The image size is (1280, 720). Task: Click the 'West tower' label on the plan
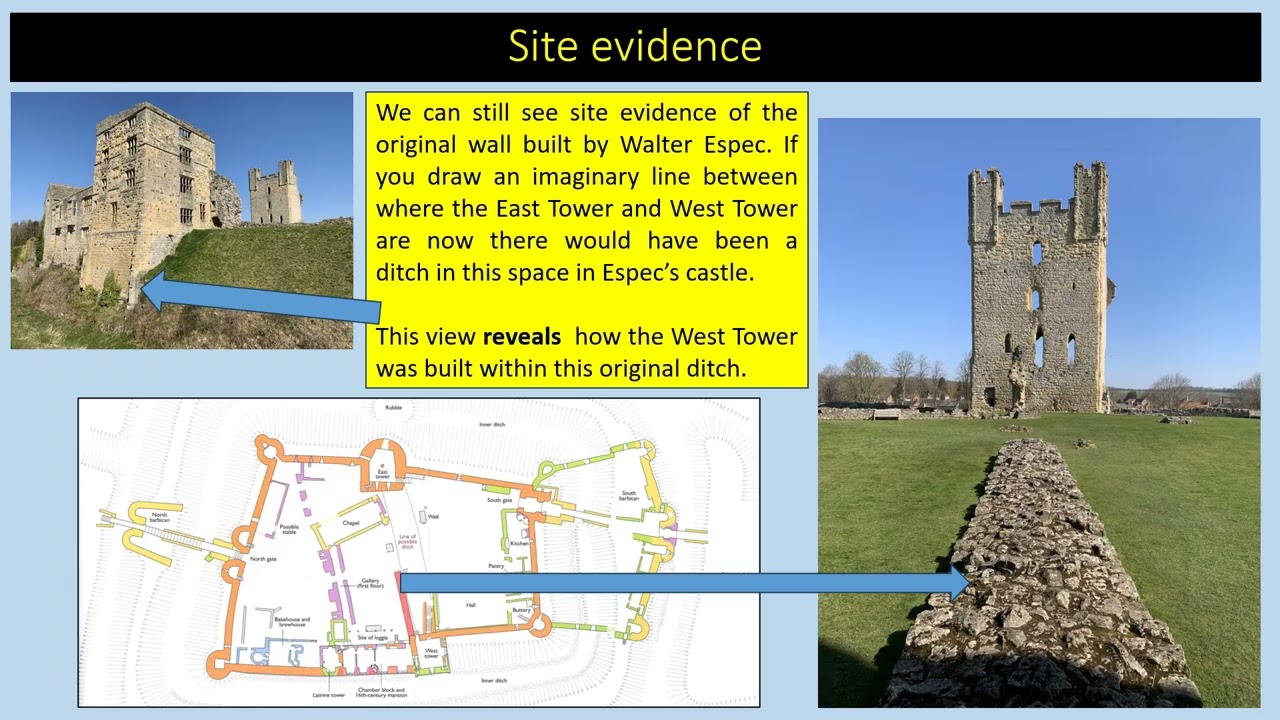click(x=432, y=653)
